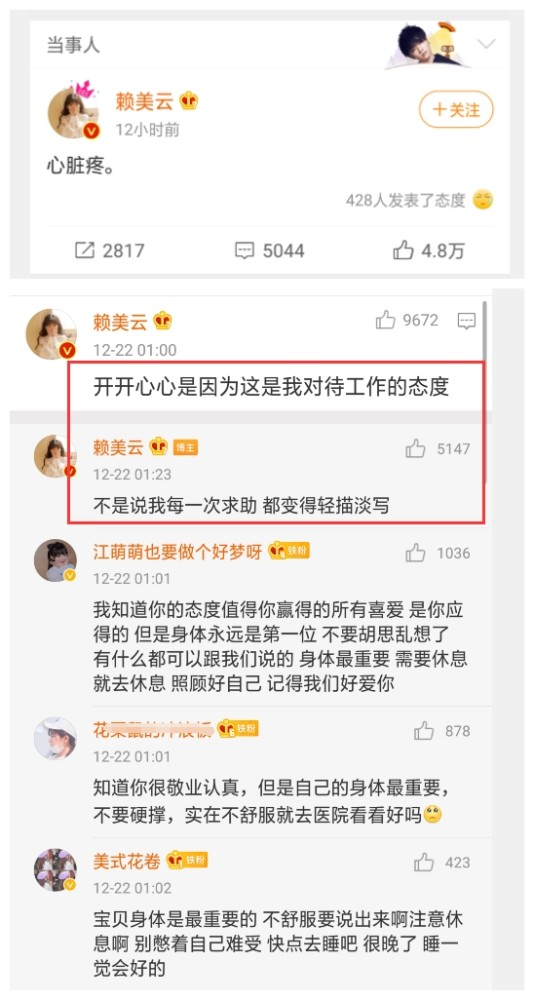This screenshot has height=1000, width=534.
Task: Open comments via the 5044 comment icon
Action: click(x=244, y=250)
